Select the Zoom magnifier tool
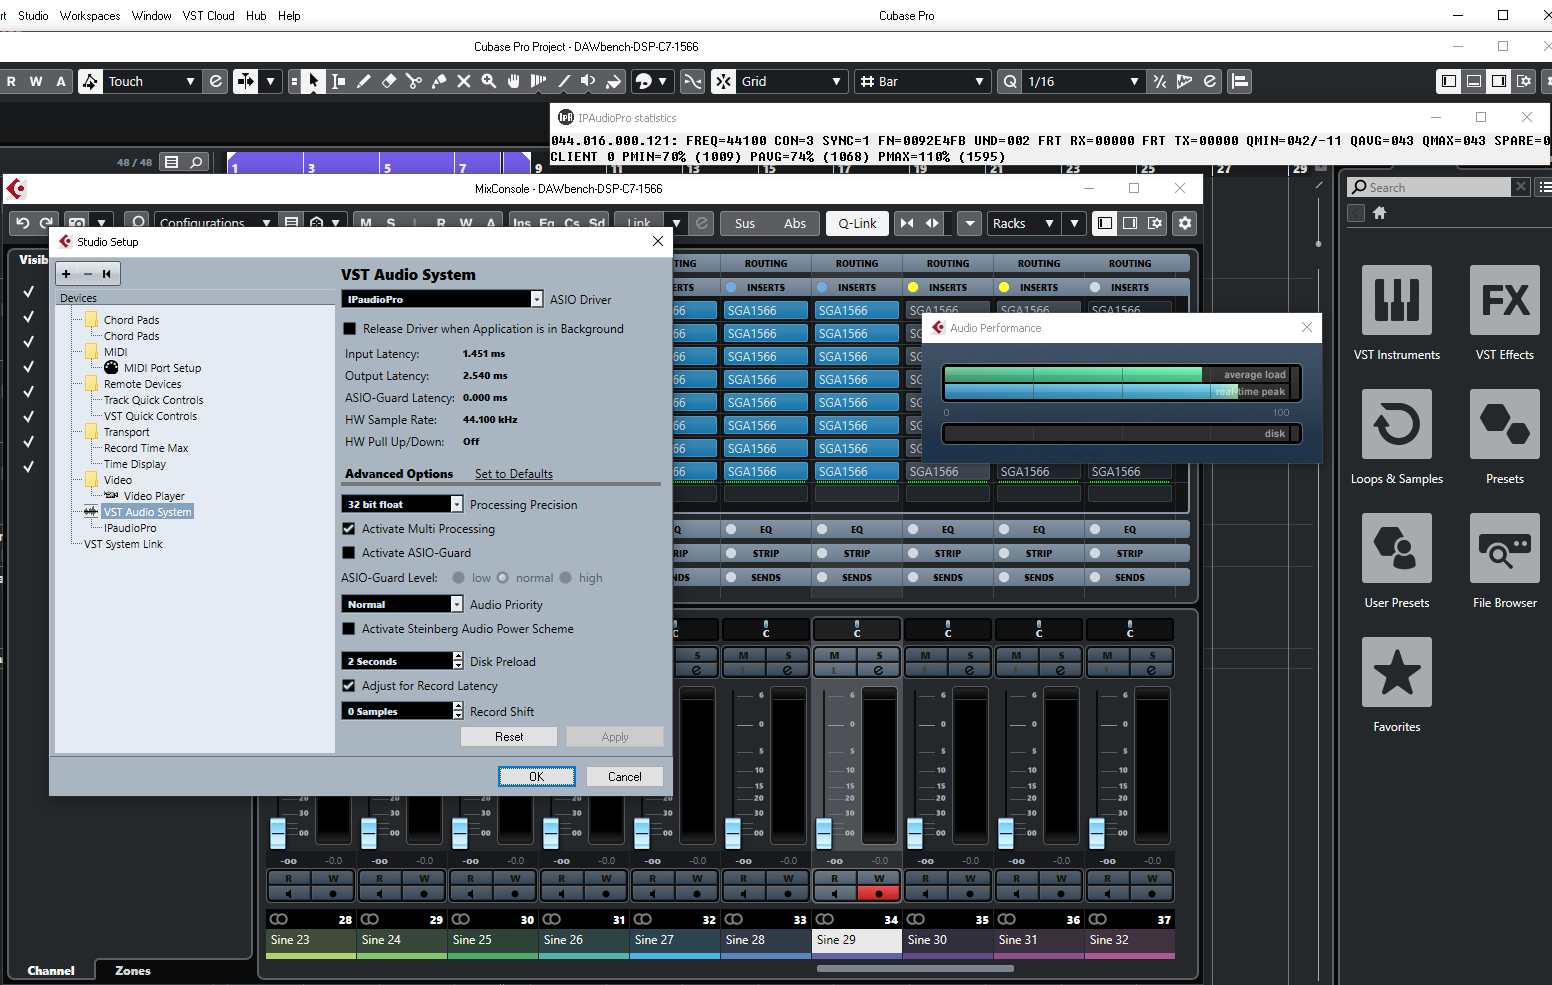1552x985 pixels. pos(489,81)
